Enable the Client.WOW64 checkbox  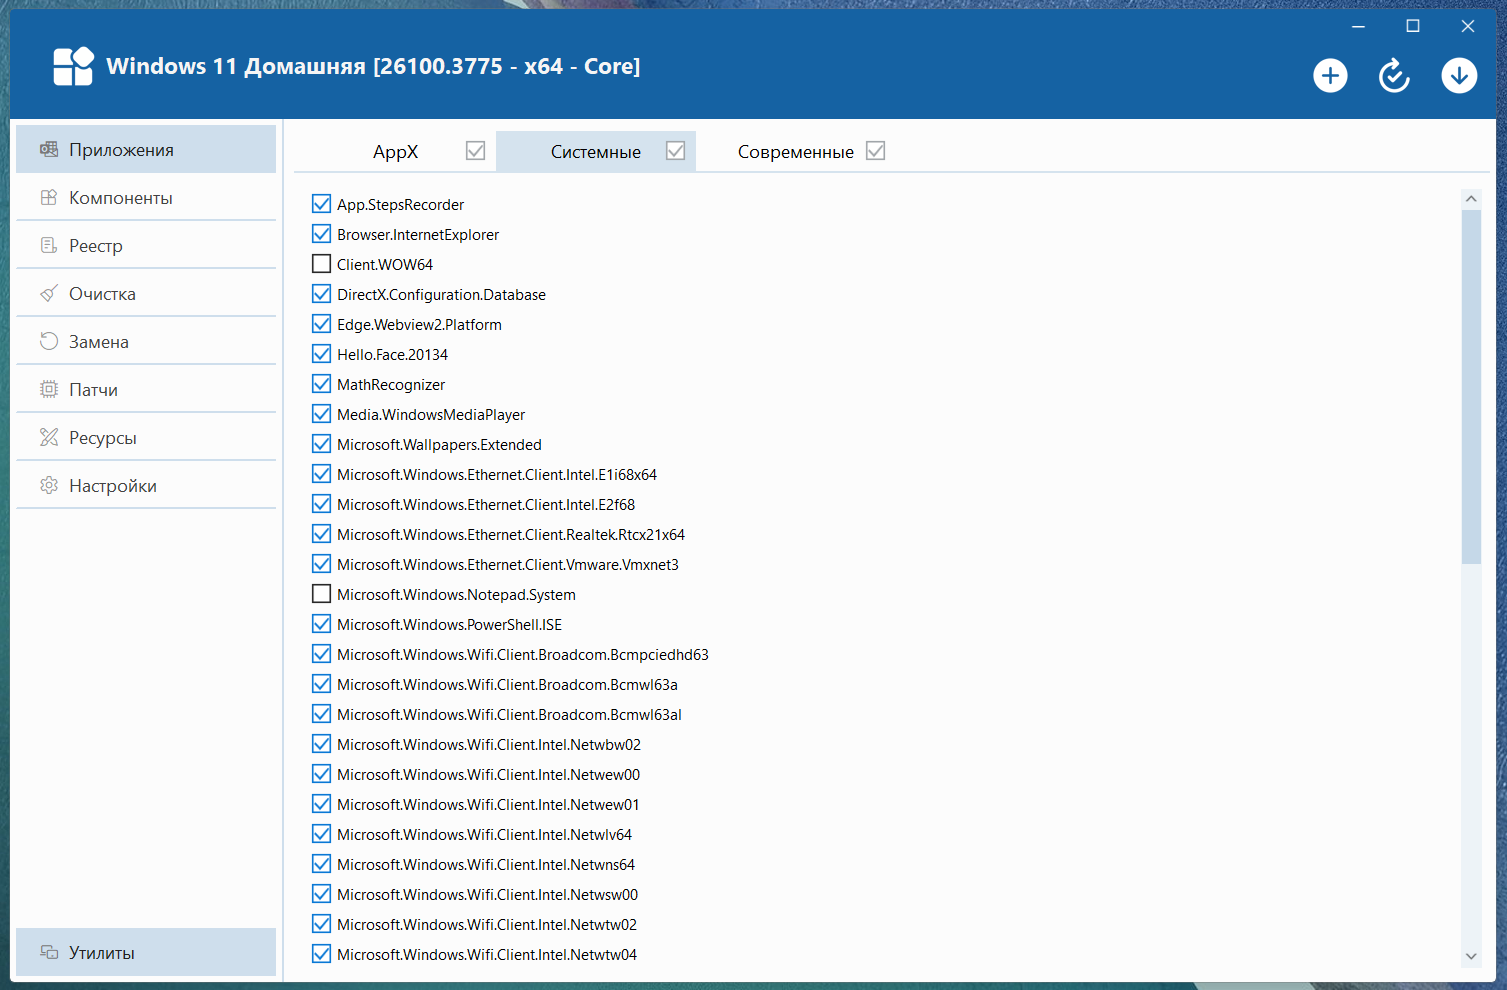pos(322,264)
